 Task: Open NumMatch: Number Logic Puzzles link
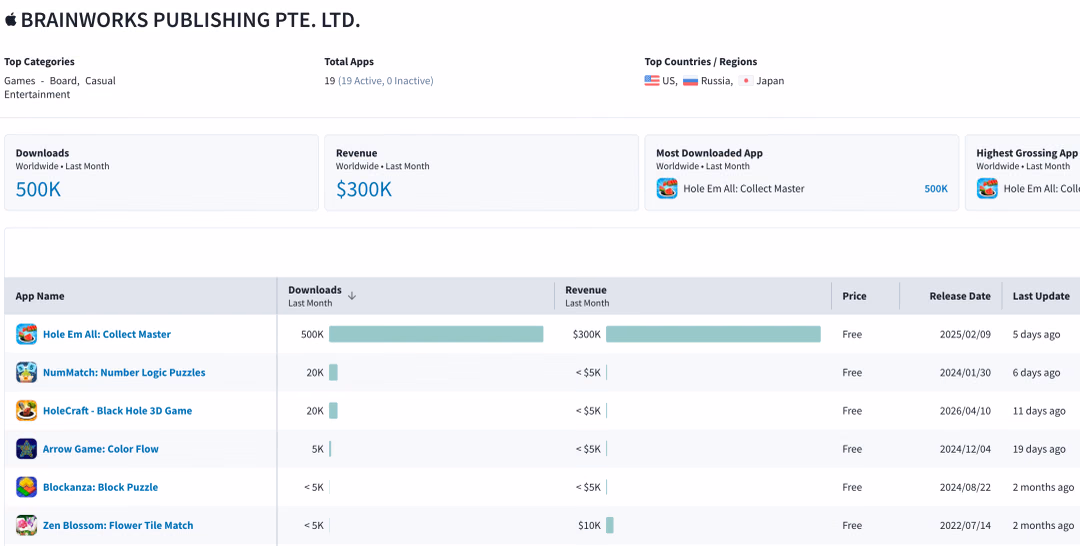[x=124, y=372]
